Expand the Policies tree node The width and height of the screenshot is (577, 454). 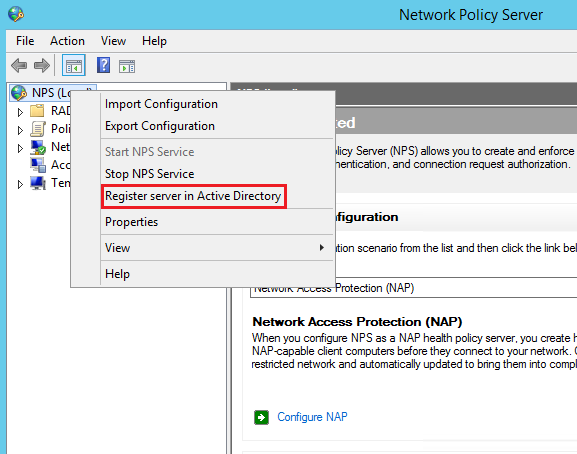[20, 130]
